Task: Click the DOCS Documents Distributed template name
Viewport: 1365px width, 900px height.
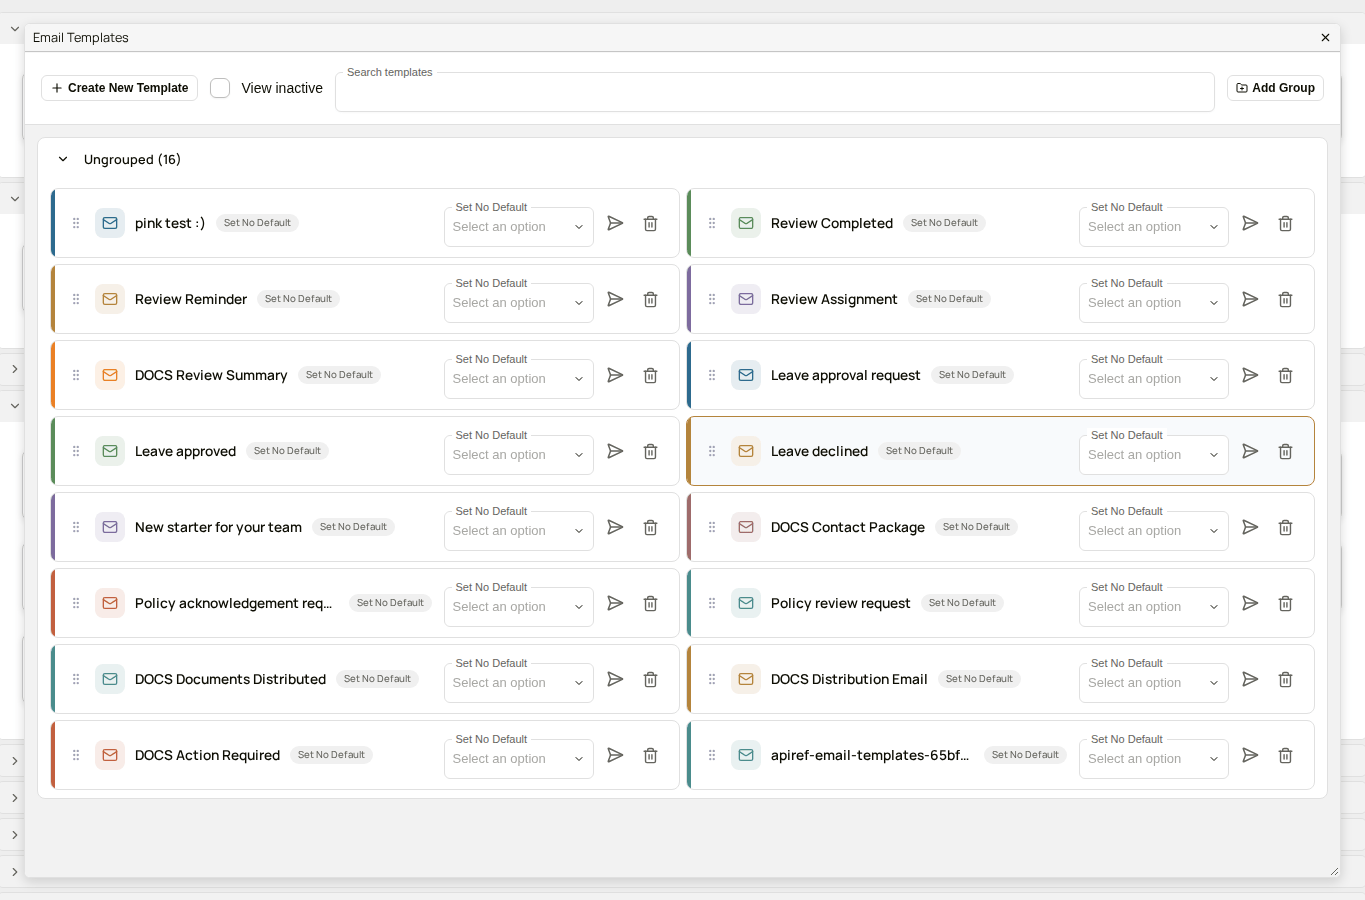Action: point(230,679)
